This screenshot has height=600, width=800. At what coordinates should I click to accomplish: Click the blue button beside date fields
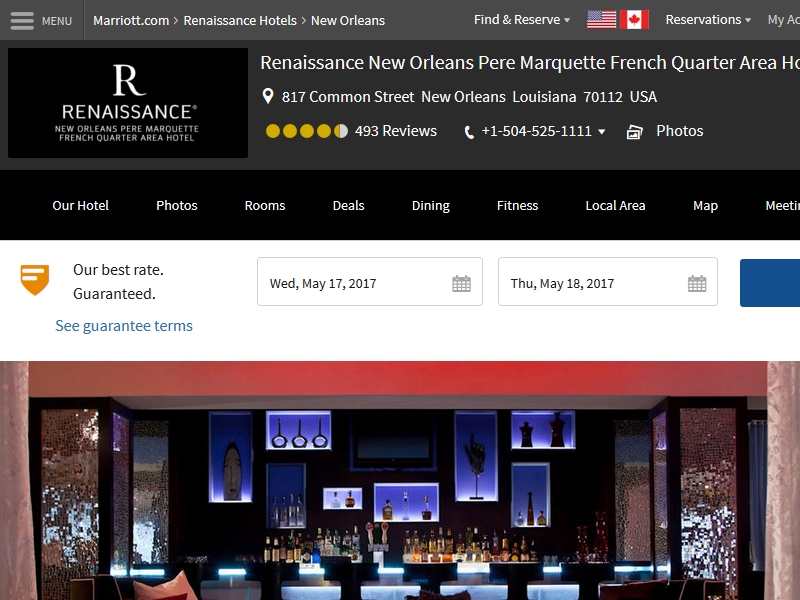pyautogui.click(x=770, y=283)
